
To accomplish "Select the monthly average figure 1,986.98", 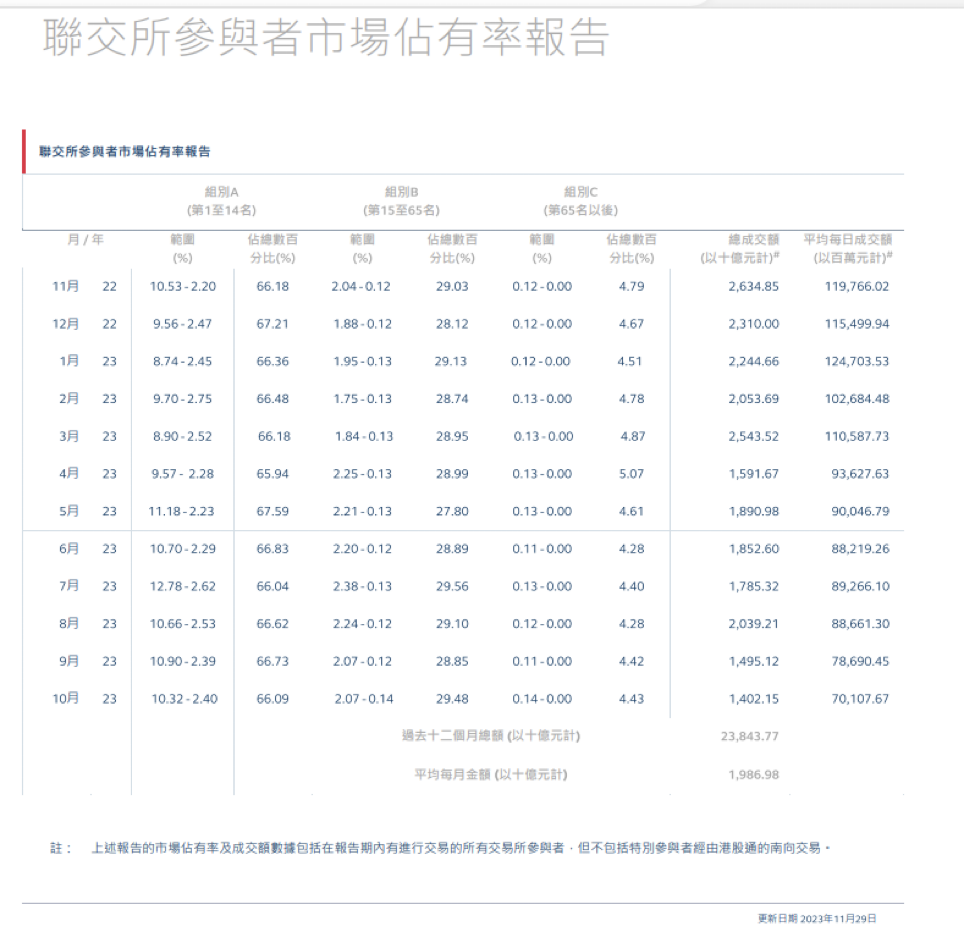I will pos(753,774).
